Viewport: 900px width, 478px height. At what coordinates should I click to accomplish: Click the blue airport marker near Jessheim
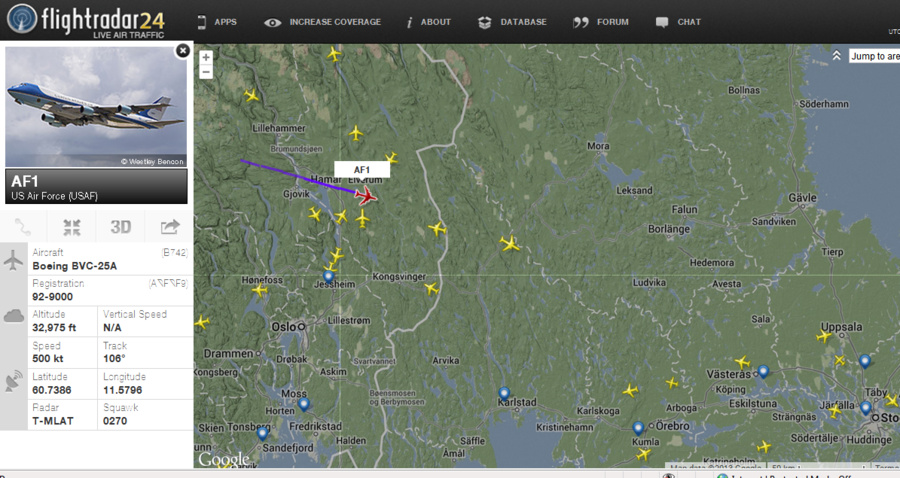[x=328, y=276]
